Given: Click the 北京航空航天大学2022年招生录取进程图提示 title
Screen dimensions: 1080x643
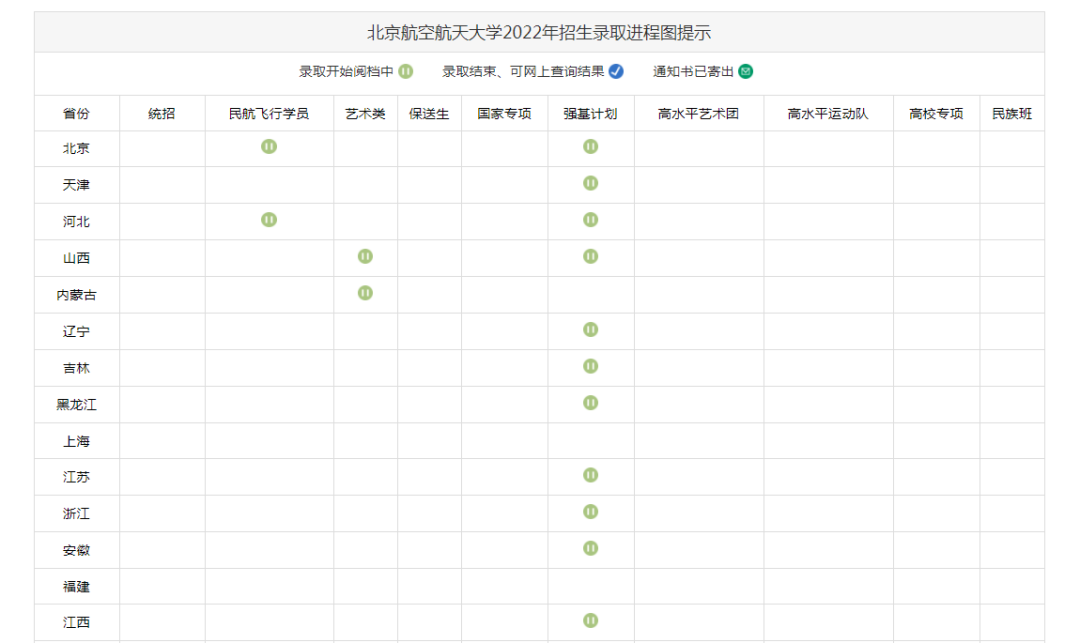Looking at the screenshot, I should coord(539,32).
